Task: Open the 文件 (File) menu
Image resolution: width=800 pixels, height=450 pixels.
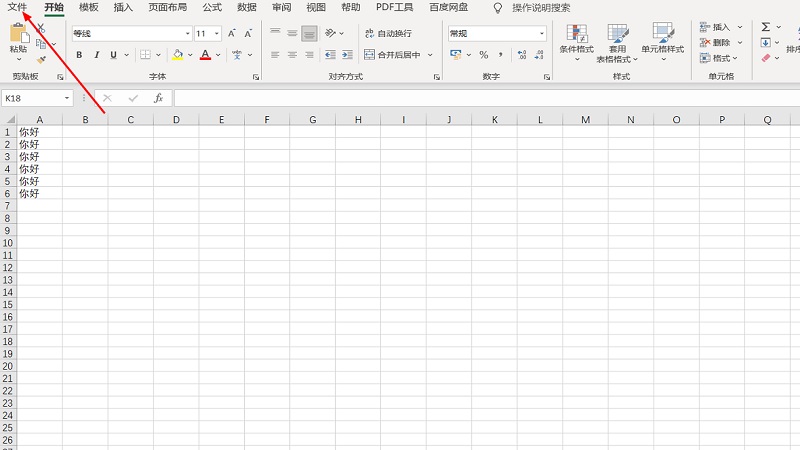Action: point(17,7)
